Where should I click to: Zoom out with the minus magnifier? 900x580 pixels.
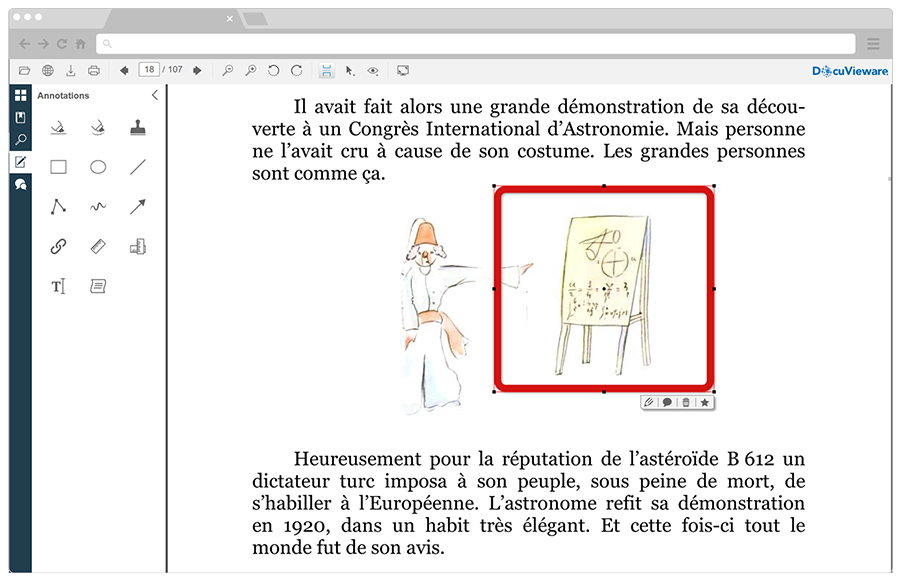pos(228,71)
